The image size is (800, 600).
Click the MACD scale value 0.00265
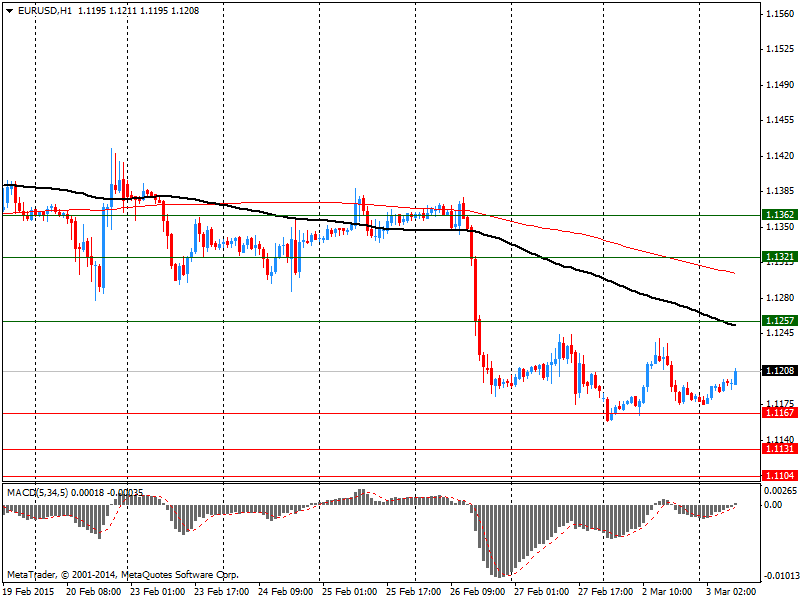(781, 491)
